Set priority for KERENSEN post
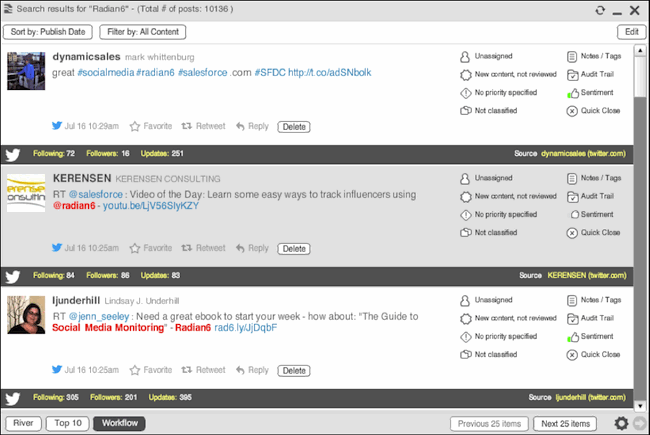The height and width of the screenshot is (435, 650). coord(499,214)
